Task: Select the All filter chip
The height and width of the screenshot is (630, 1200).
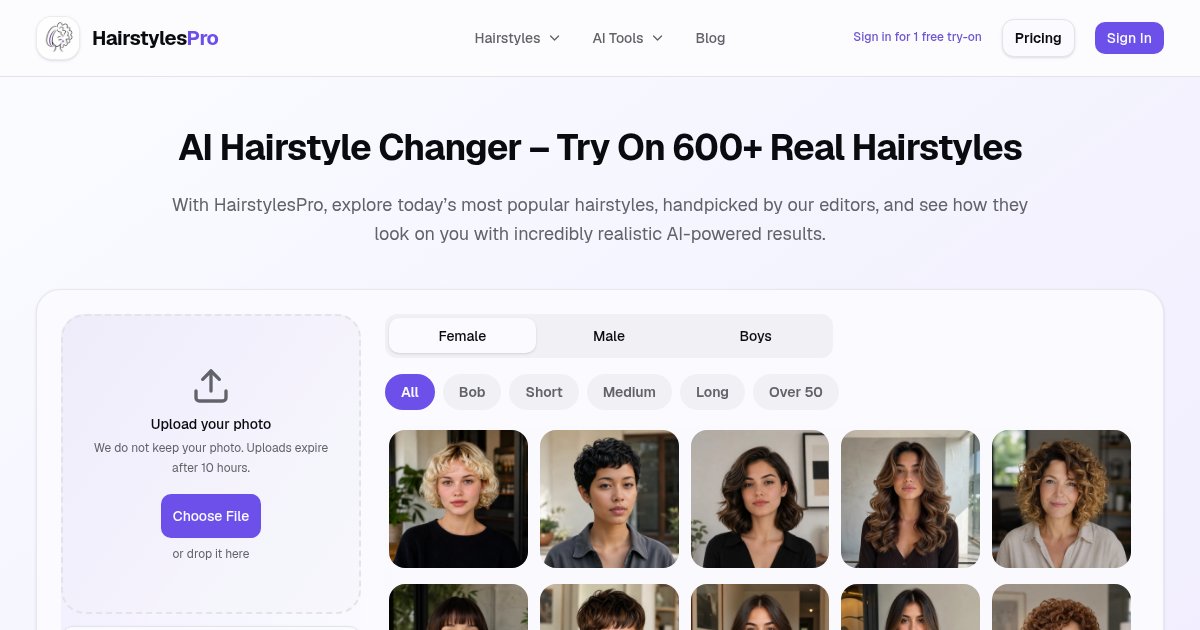Action: click(x=410, y=392)
